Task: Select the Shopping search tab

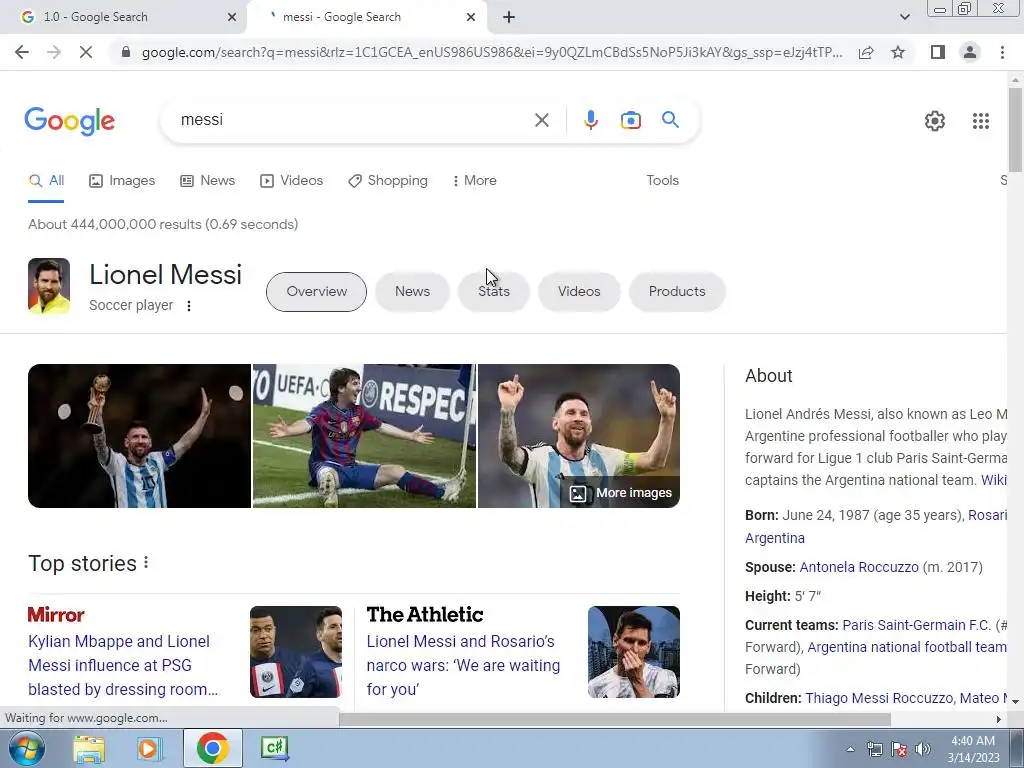Action: [x=388, y=180]
